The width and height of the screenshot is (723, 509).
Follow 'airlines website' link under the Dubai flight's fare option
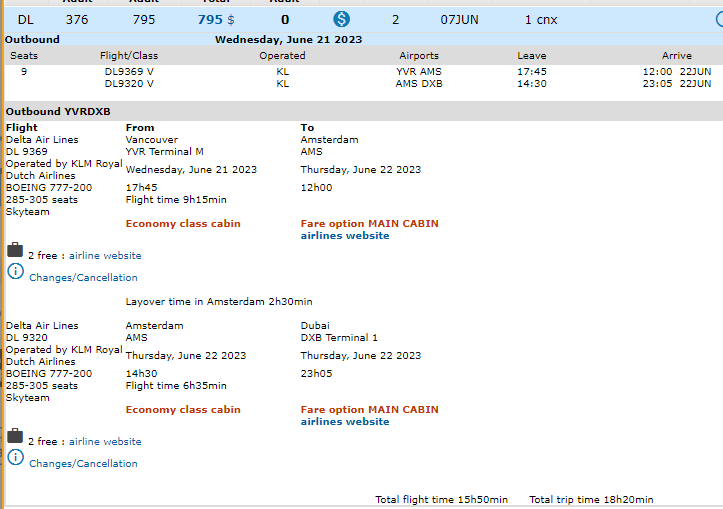click(345, 422)
